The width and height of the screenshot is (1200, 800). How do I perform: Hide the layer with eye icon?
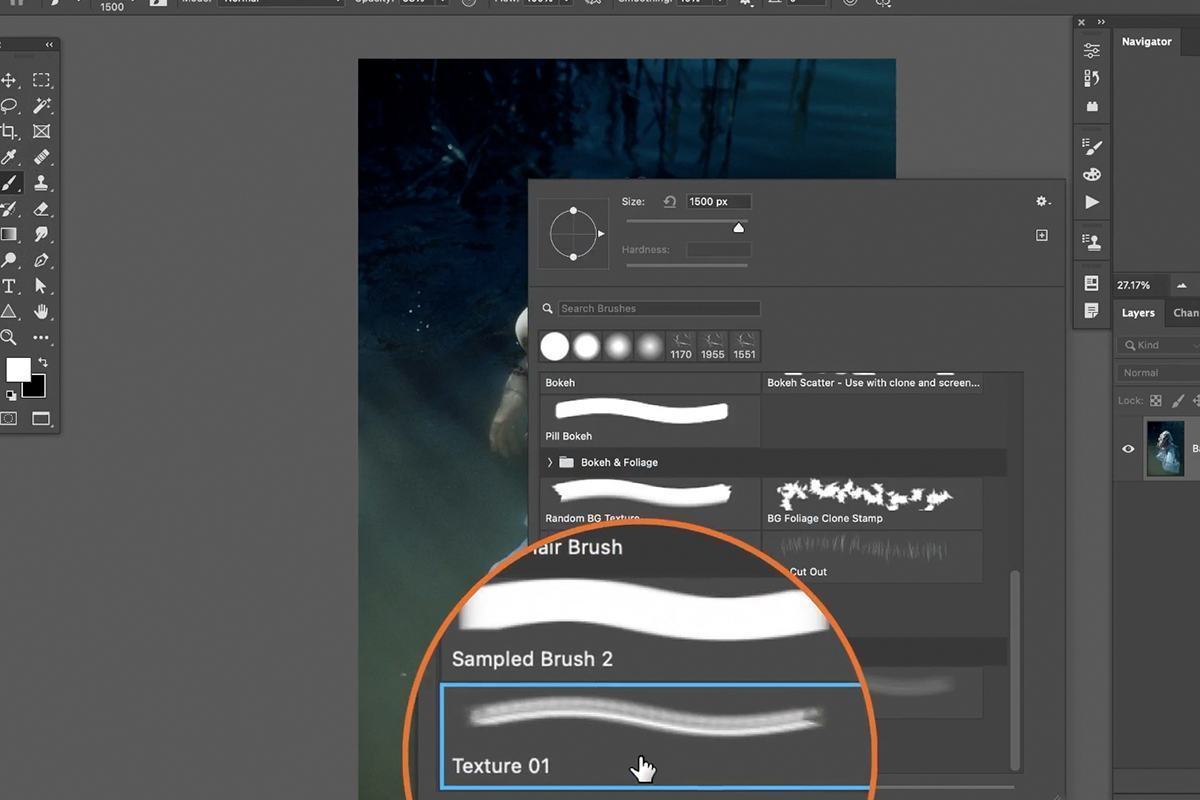pos(1128,449)
